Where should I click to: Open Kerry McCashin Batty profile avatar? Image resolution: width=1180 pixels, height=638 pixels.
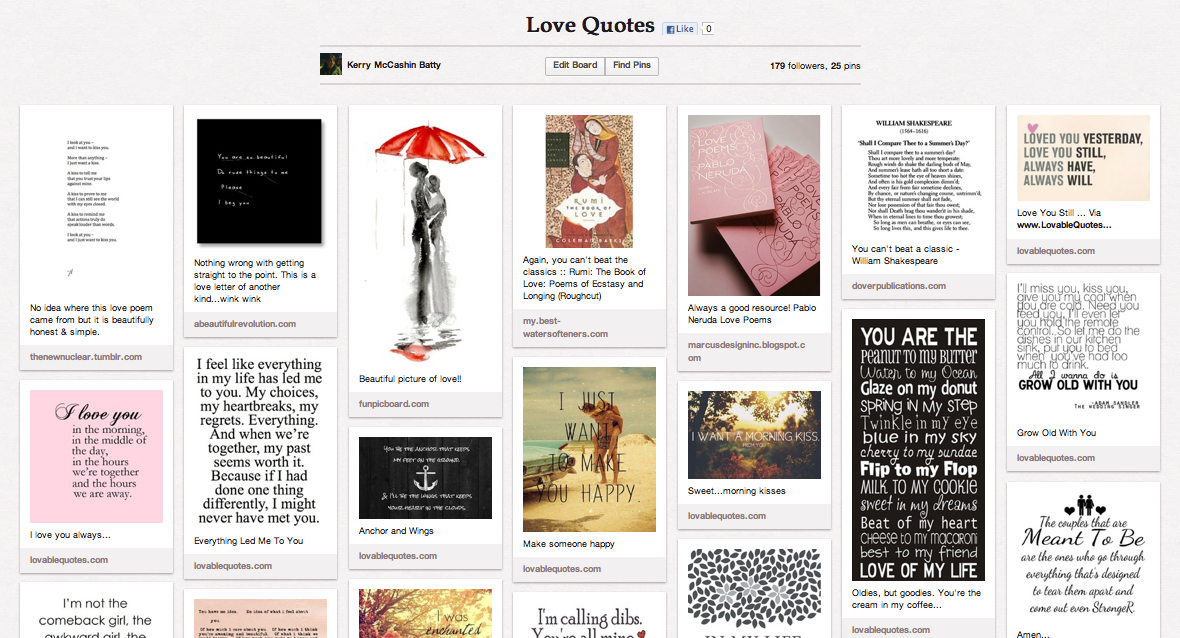pos(330,65)
